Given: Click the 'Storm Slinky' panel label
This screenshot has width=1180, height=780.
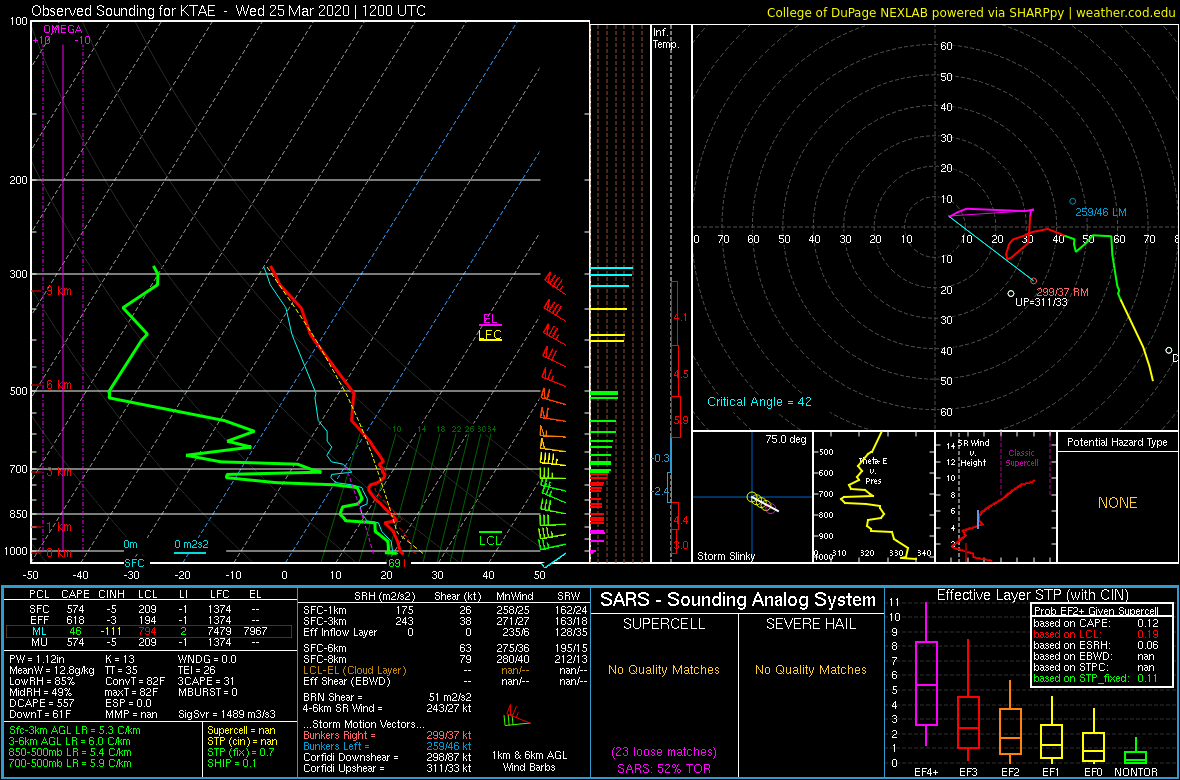Looking at the screenshot, I should pos(727,556).
